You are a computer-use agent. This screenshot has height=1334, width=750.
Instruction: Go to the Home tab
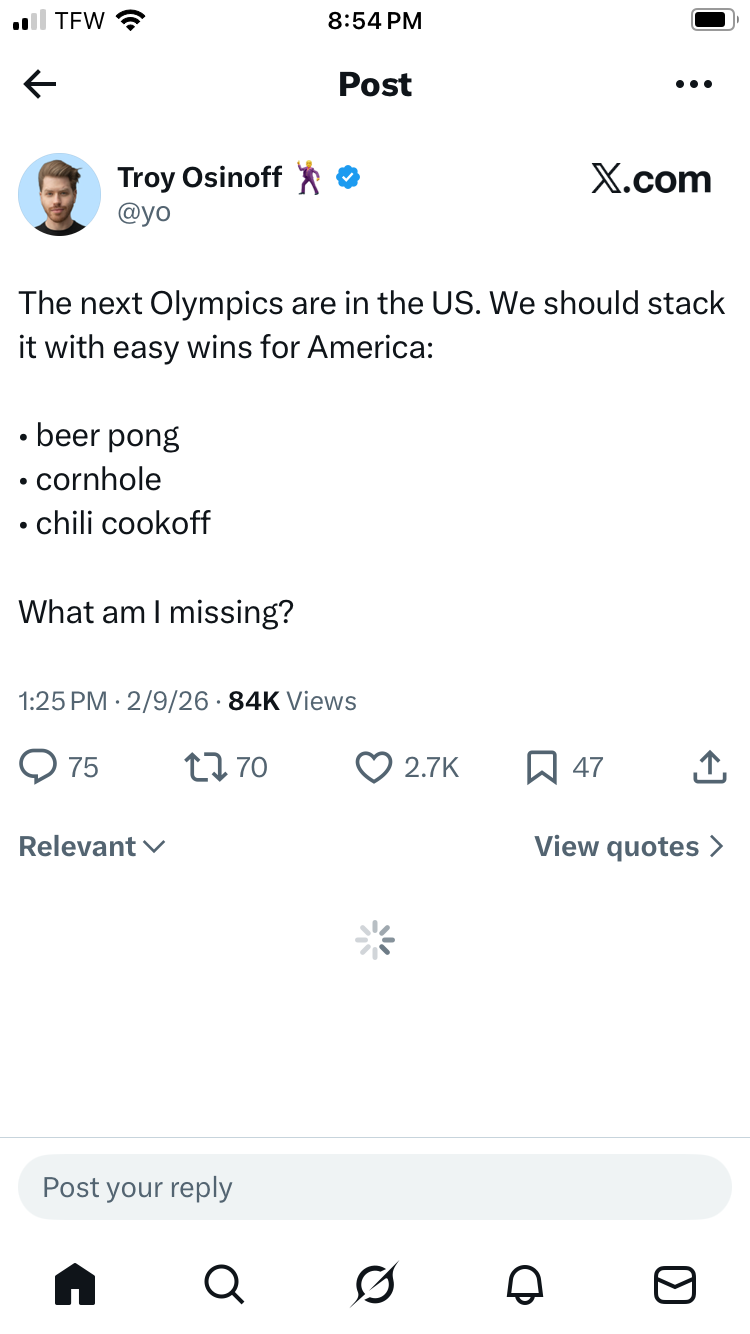point(75,1283)
